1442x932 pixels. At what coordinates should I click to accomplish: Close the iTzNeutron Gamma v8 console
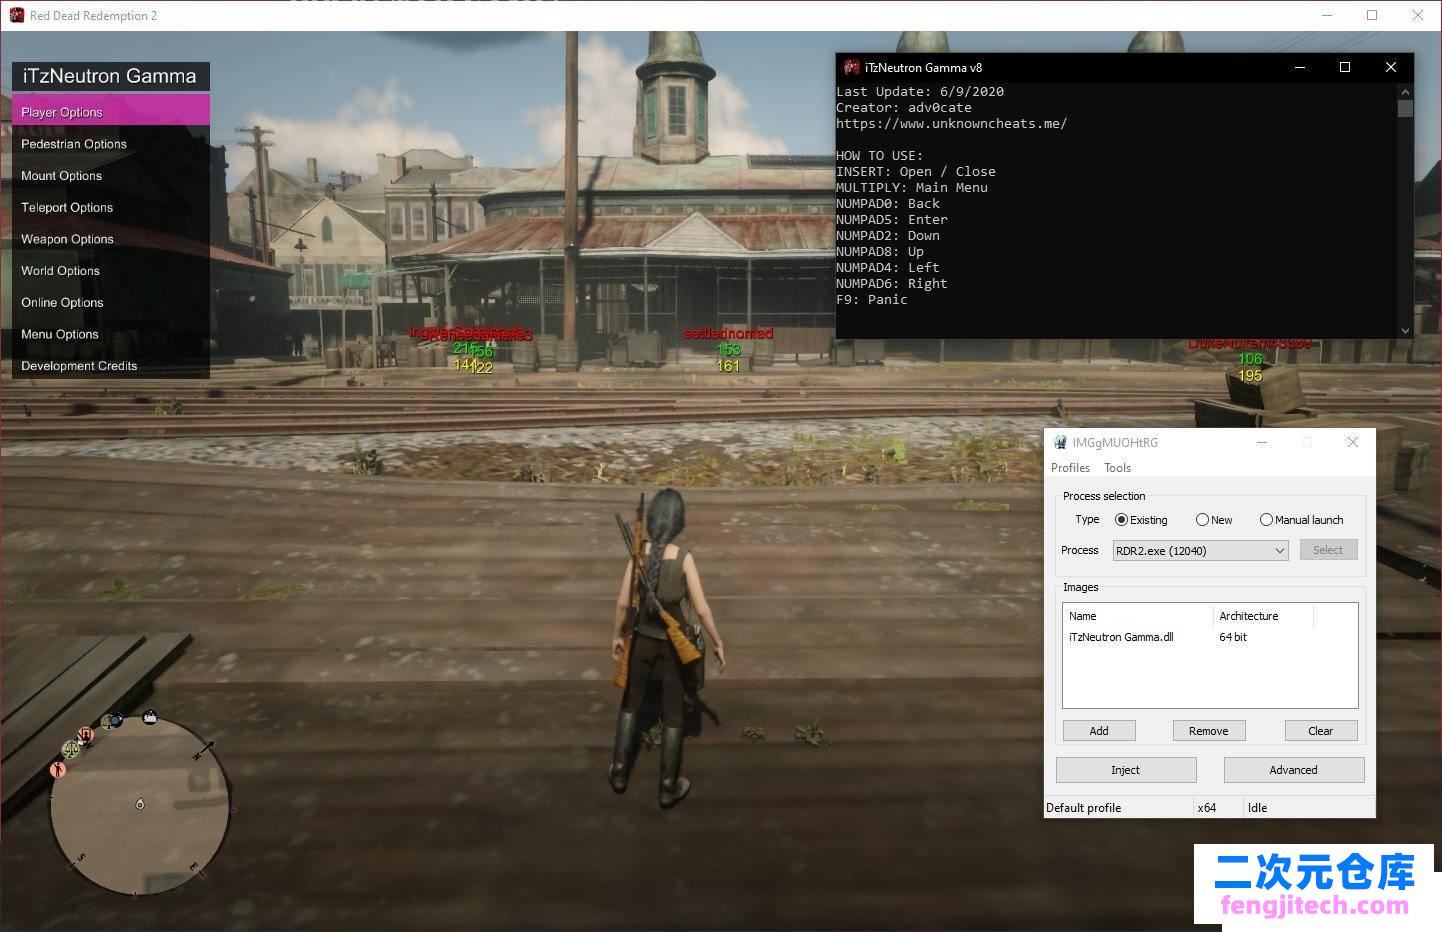(1390, 67)
